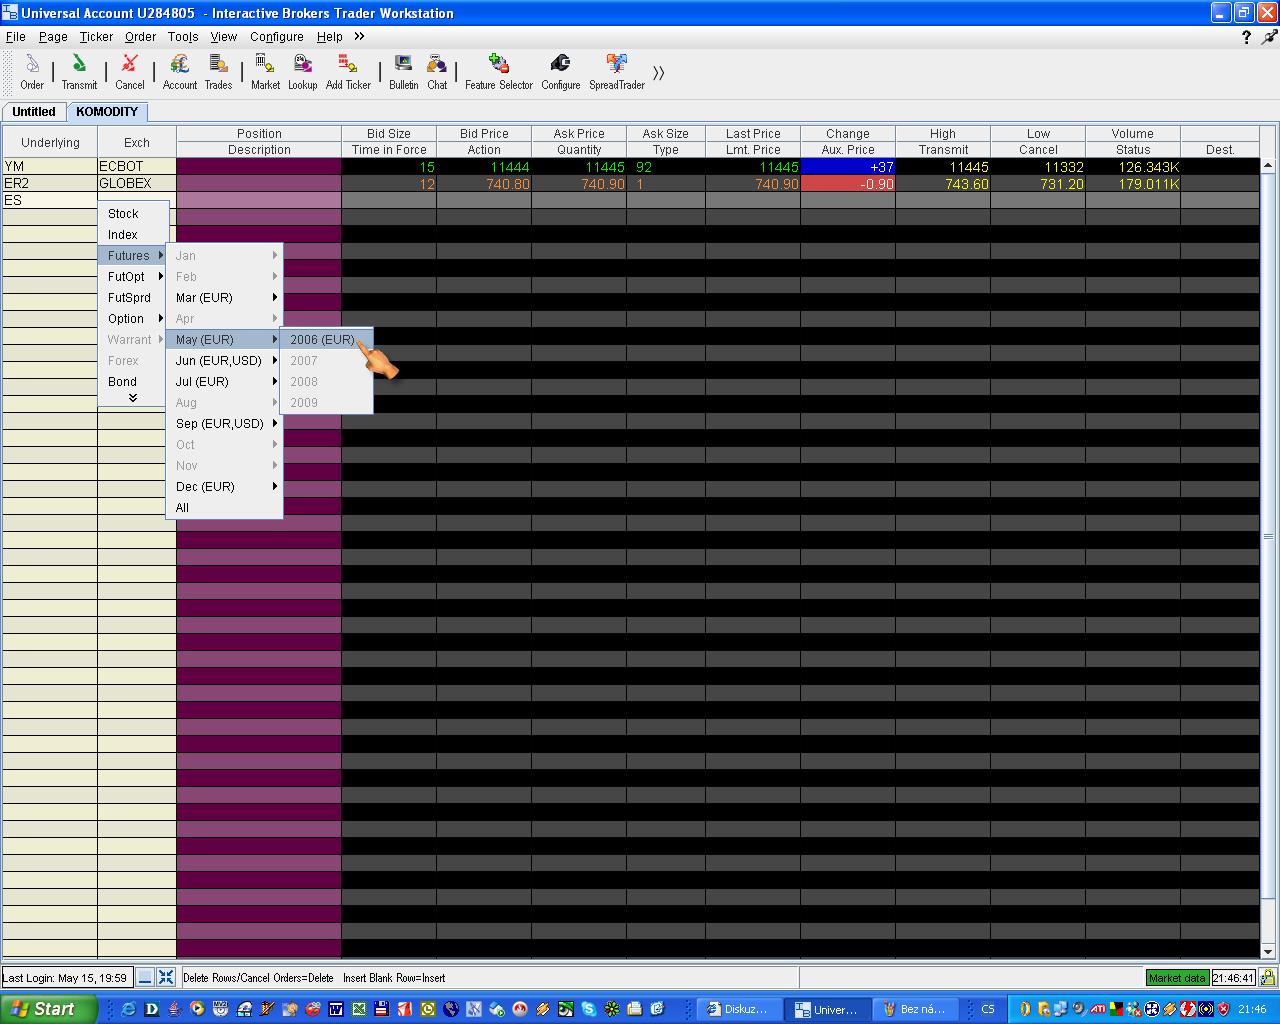1280x1024 pixels.
Task: Click the Windows Start button
Action: tap(49, 1009)
